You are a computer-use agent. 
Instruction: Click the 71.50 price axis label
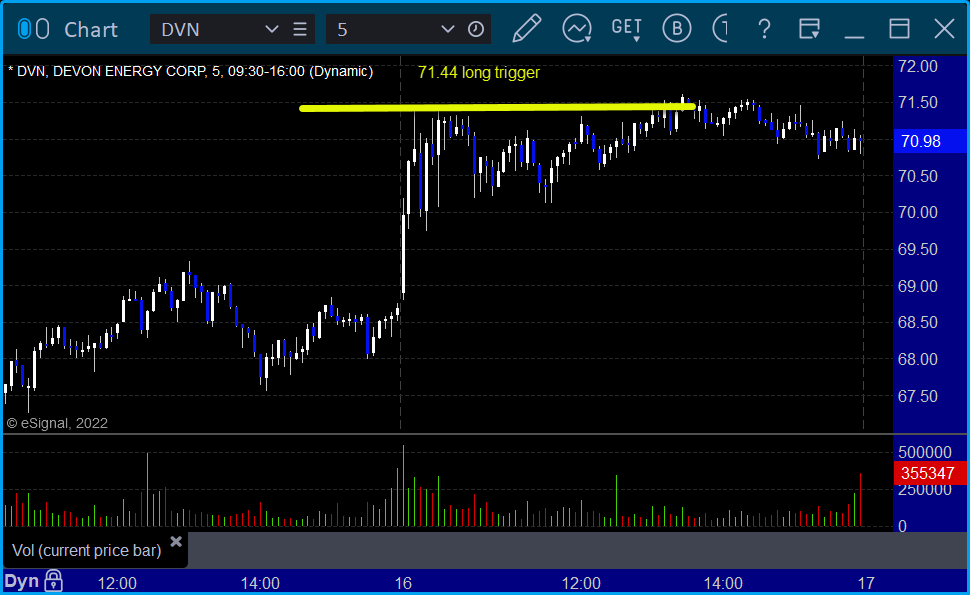(917, 103)
